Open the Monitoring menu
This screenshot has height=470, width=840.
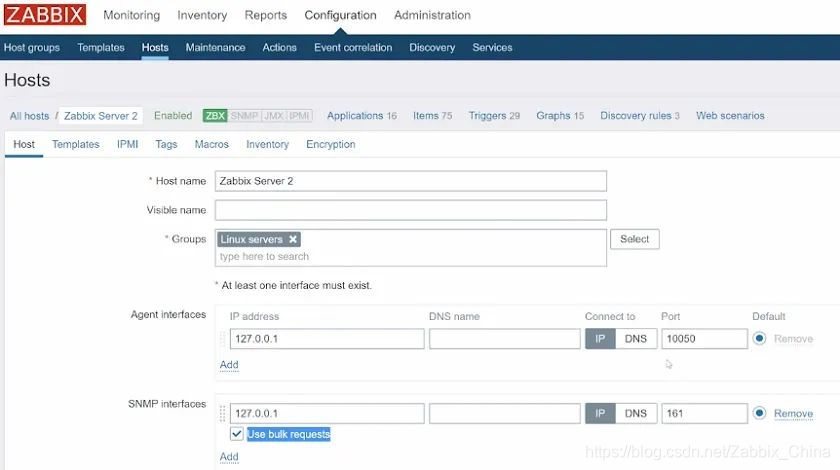132,15
